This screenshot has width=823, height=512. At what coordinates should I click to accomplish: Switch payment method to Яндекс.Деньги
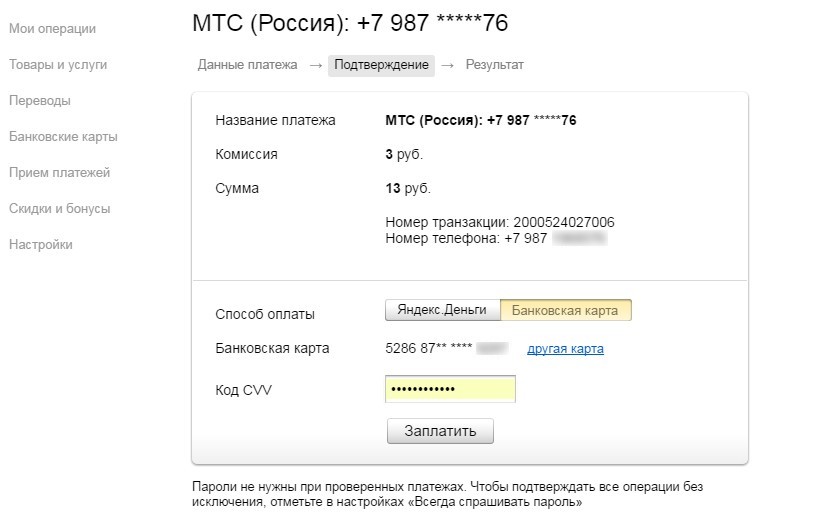pos(442,310)
